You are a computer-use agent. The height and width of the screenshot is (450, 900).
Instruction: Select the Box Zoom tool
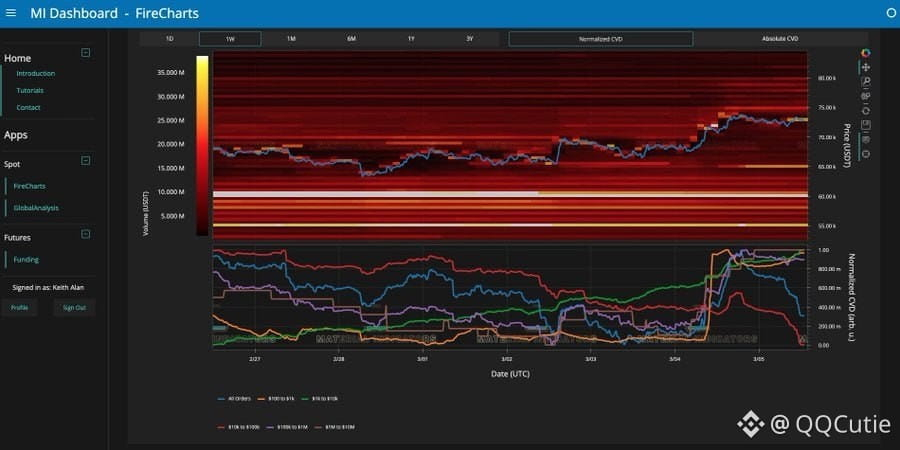(866, 82)
